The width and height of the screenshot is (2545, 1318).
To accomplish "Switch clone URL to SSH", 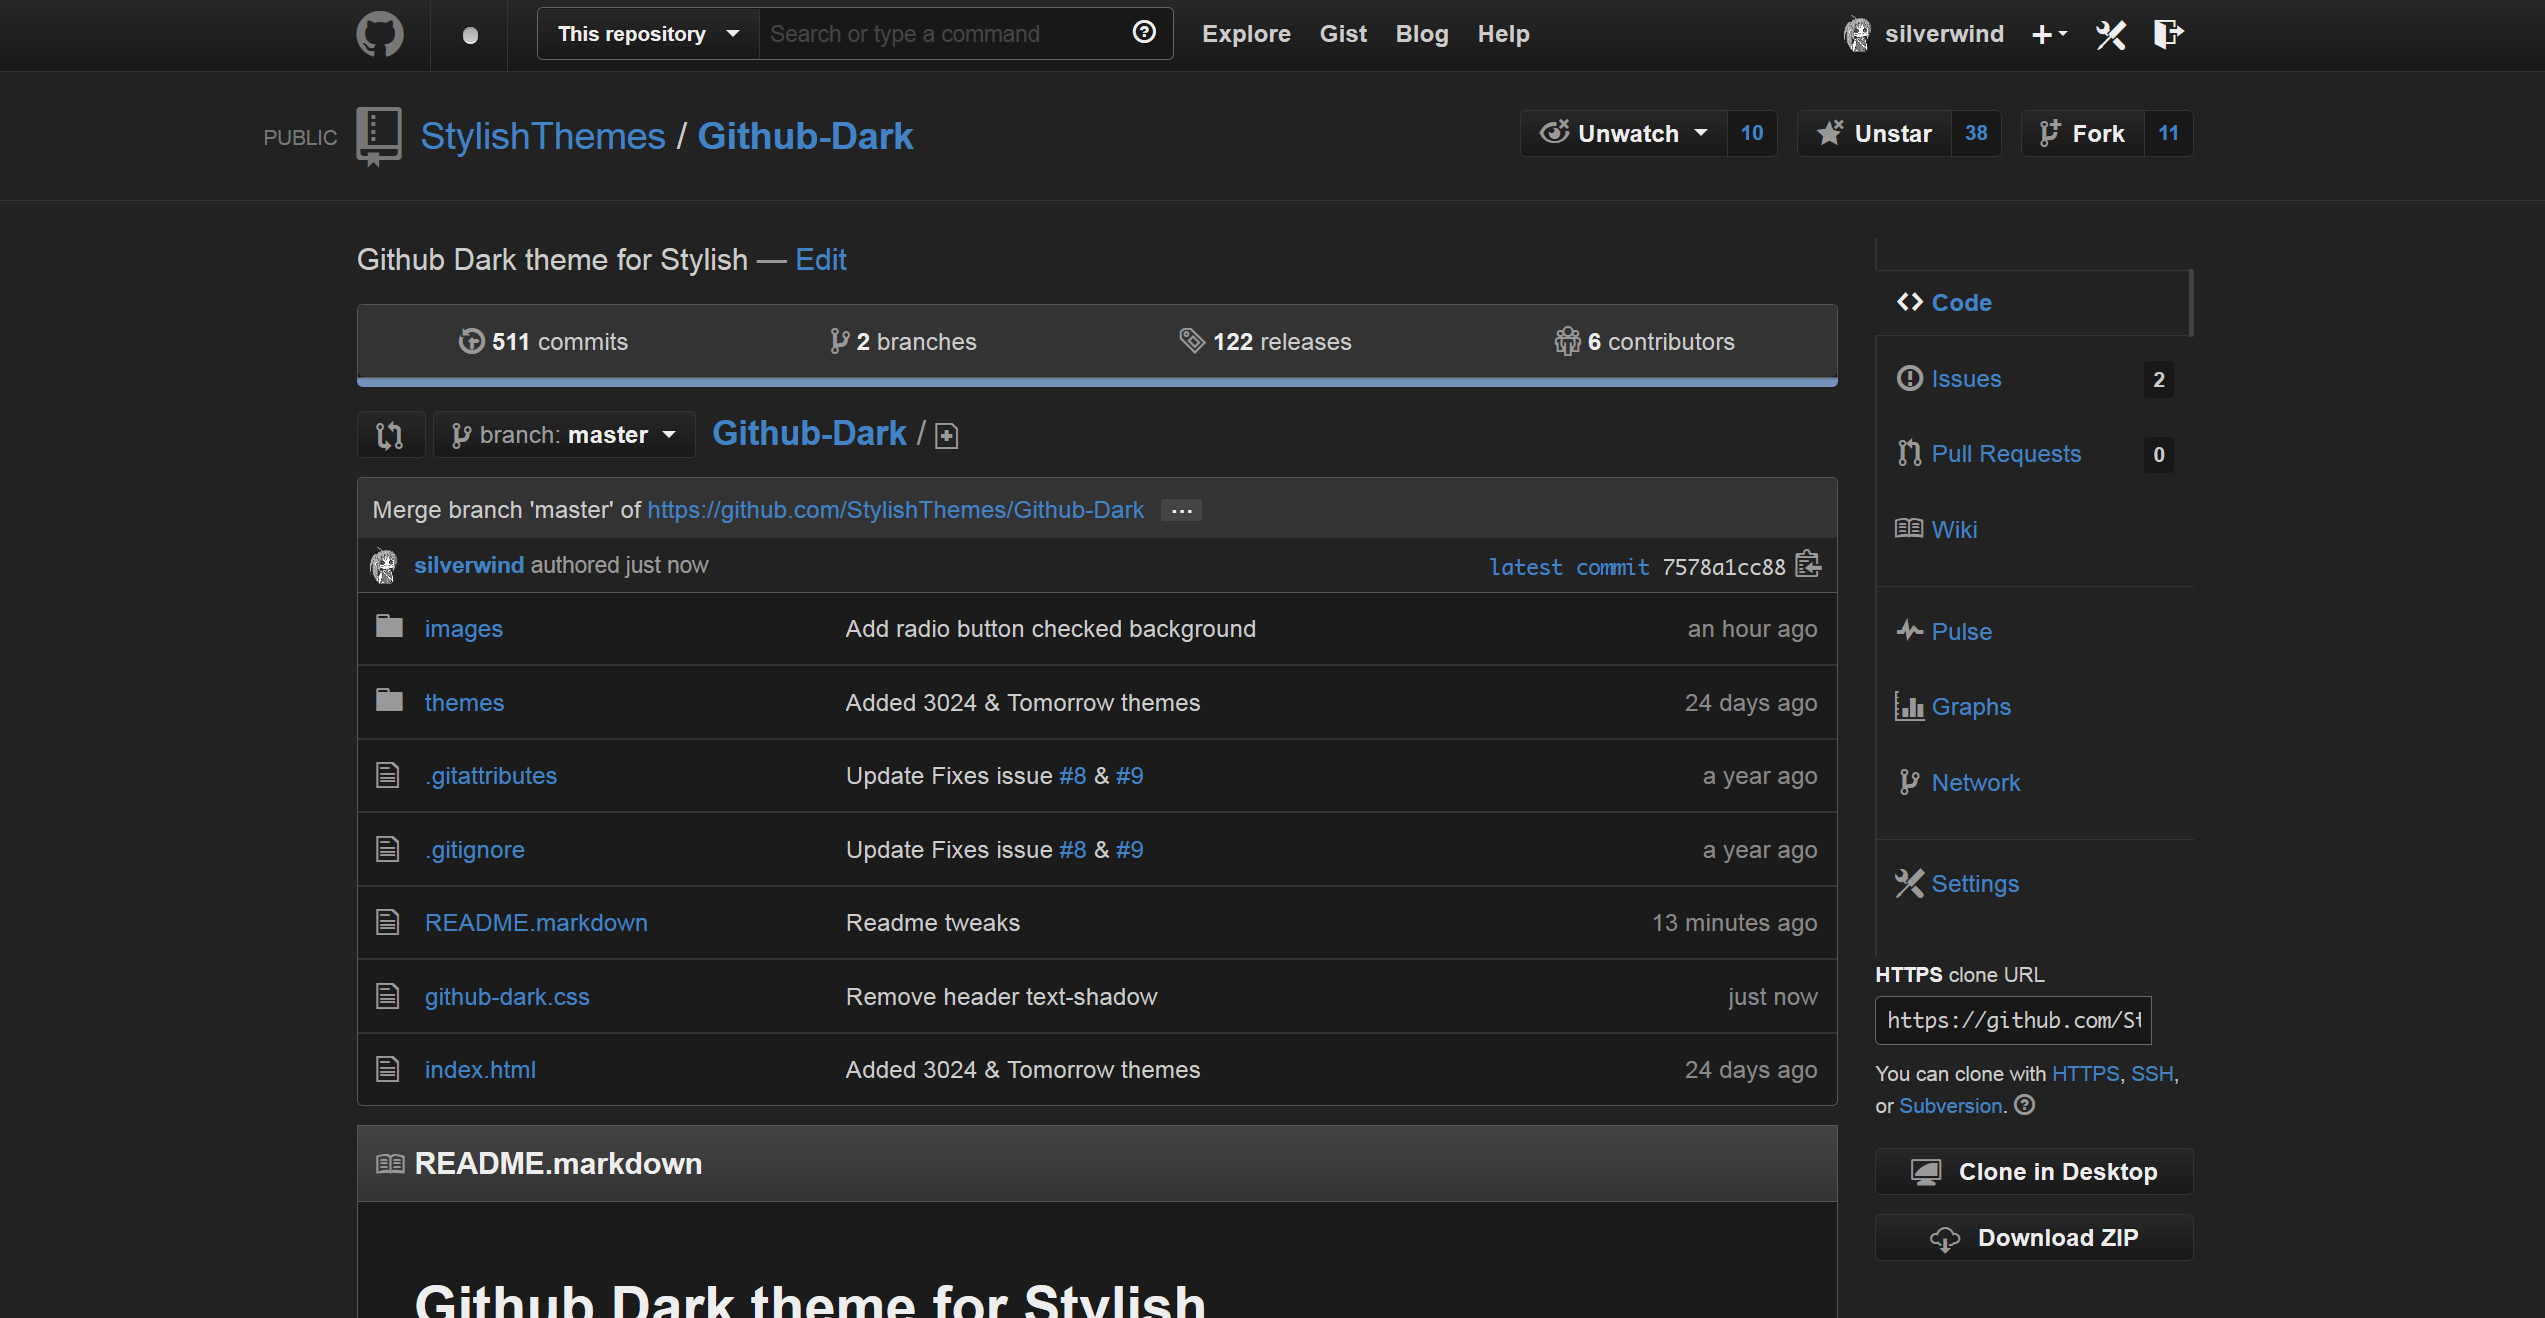I will [x=2152, y=1074].
